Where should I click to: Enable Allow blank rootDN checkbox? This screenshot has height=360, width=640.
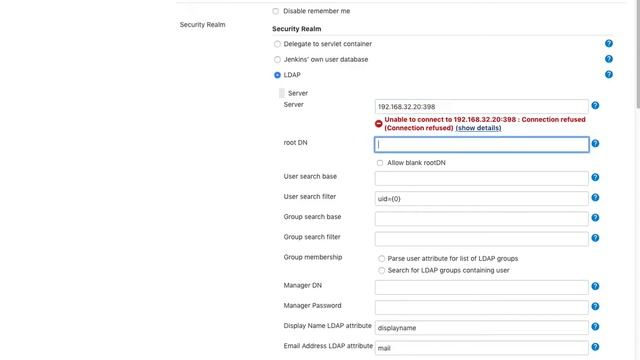380,163
